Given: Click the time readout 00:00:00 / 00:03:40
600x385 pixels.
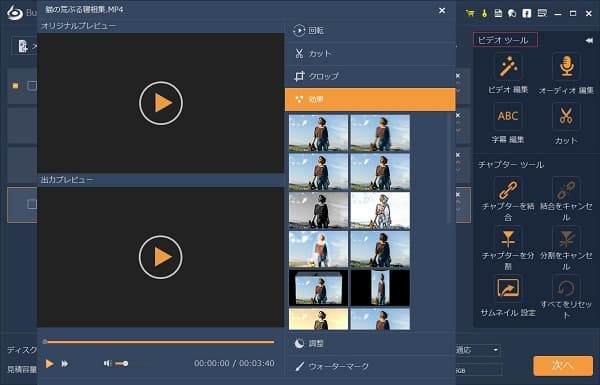Looking at the screenshot, I should [x=234, y=363].
